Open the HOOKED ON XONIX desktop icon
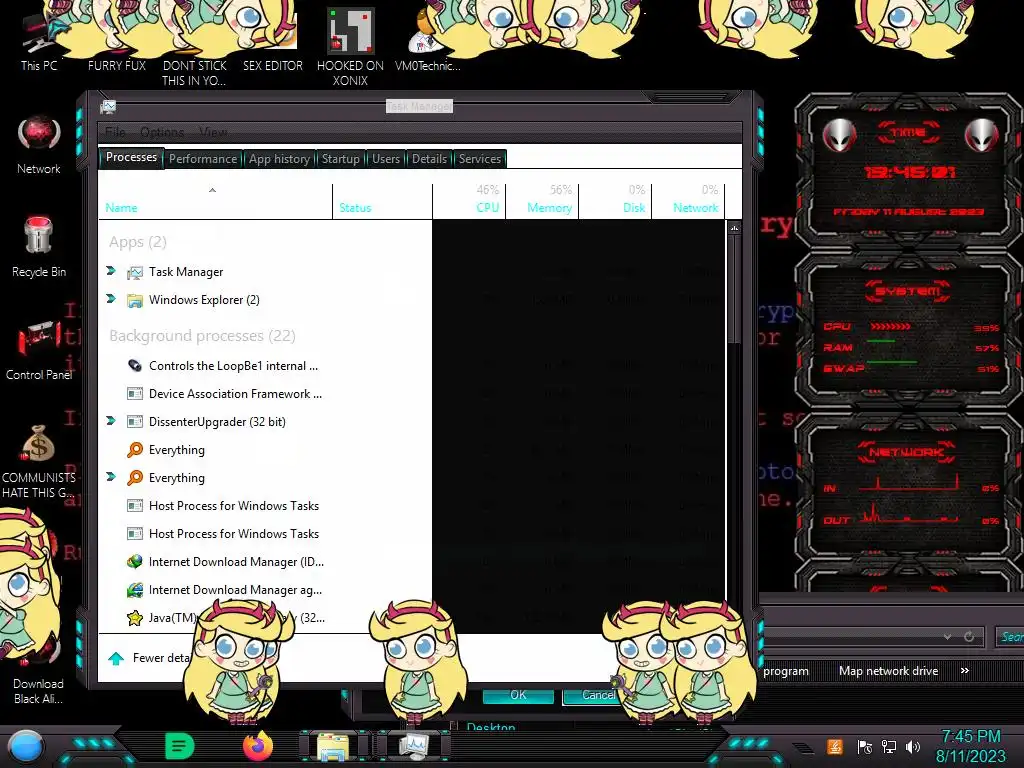The width and height of the screenshot is (1024, 768). tap(350, 46)
